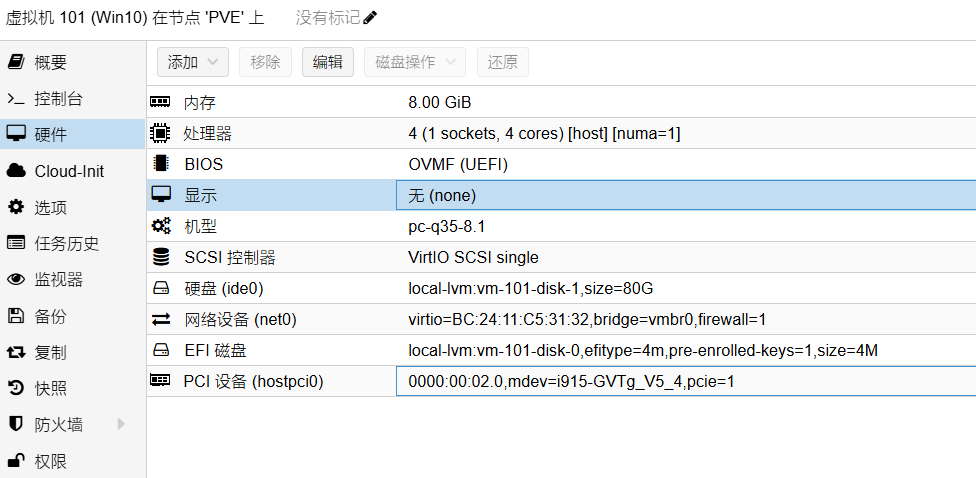
Task: Click the PCI device card icon
Action: (x=160, y=380)
